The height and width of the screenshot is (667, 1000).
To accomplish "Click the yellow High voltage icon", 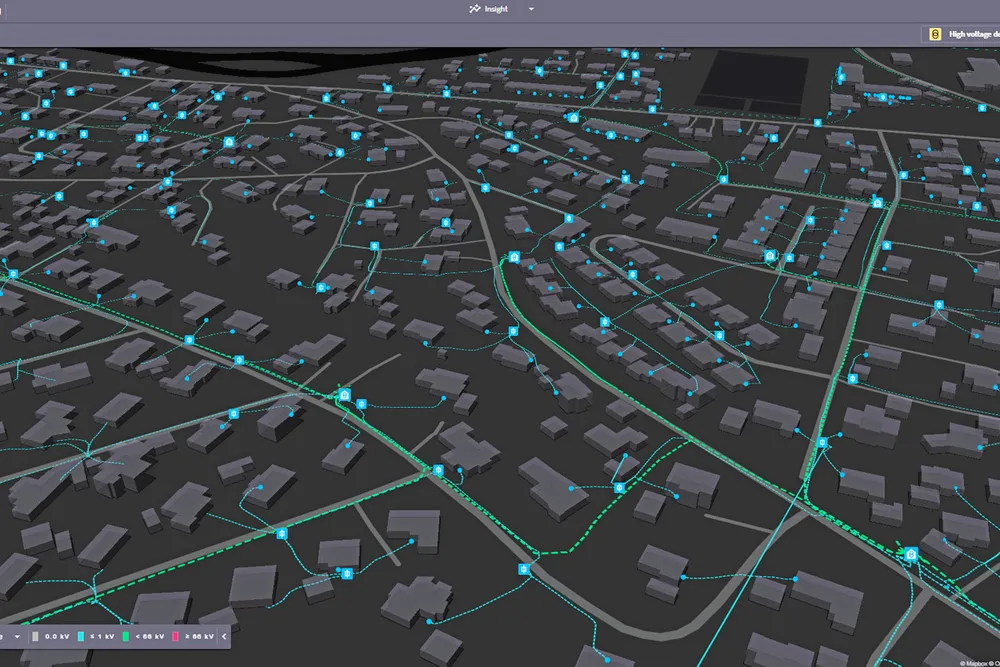I will pos(934,34).
